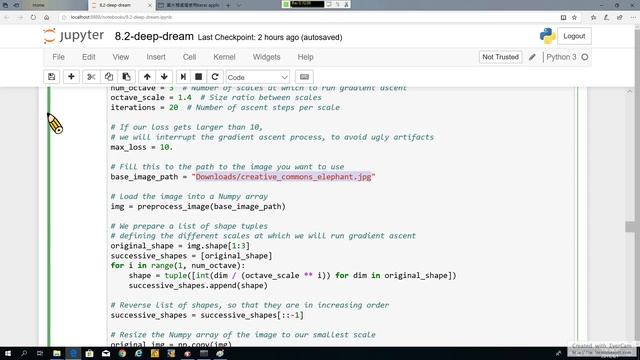Click the original_shape = img.shape[1:3] line

180,246
